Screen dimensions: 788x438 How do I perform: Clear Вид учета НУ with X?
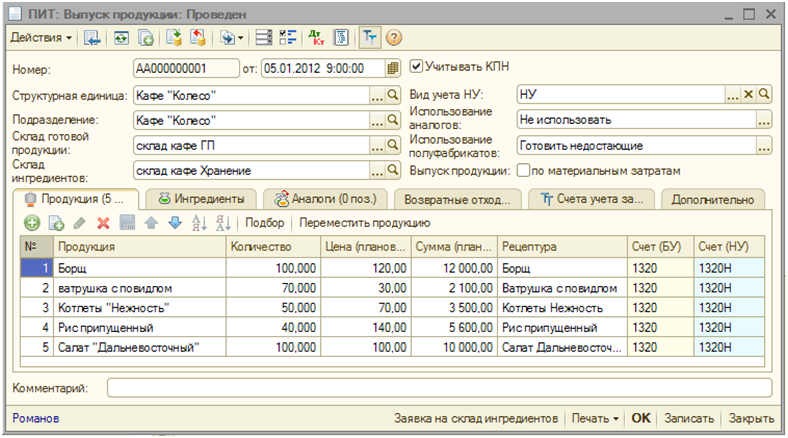tap(748, 94)
